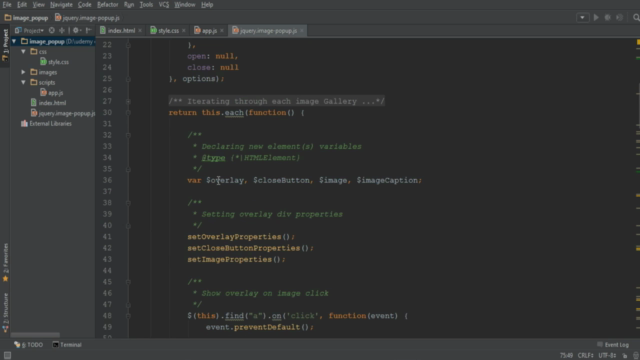The width and height of the screenshot is (640, 360).
Task: Open the Code menu
Action: pyautogui.click(x=84, y=4)
